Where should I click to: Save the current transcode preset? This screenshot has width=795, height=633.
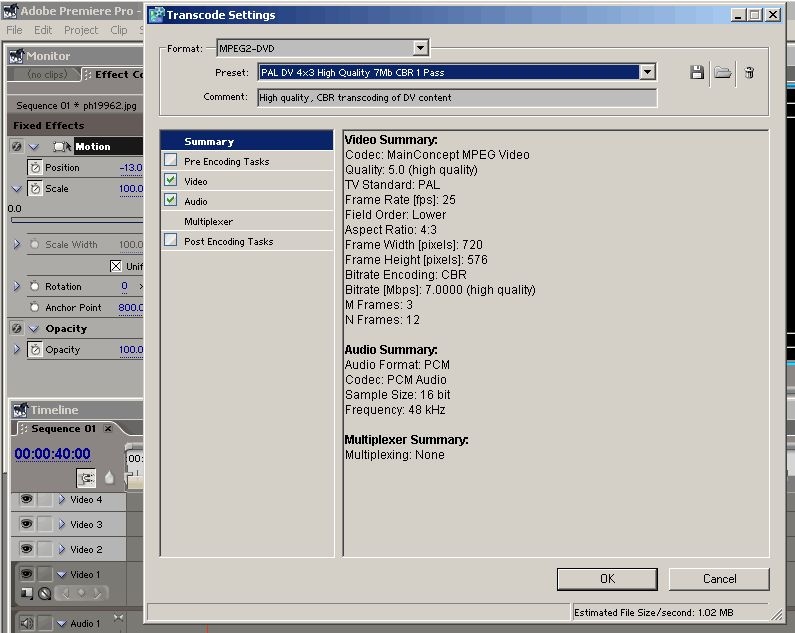click(x=697, y=73)
